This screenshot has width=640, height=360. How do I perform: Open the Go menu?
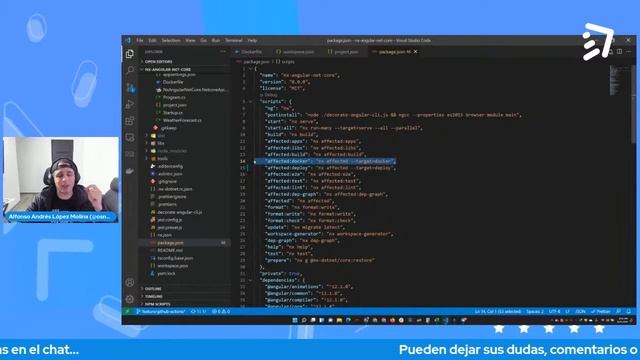203,40
